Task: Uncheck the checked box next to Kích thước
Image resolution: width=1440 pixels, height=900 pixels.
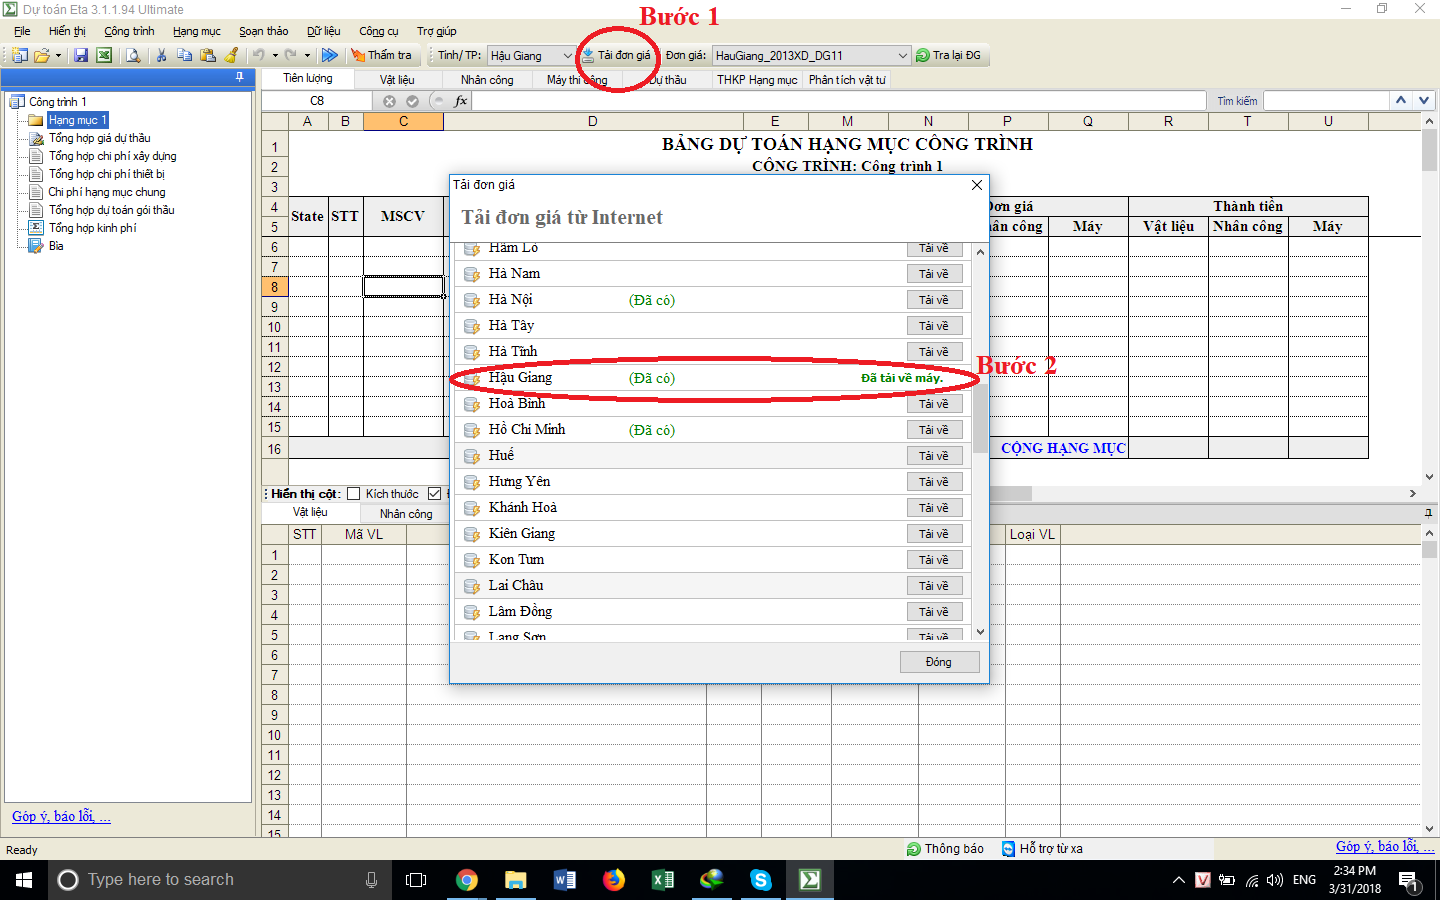Action: pyautogui.click(x=435, y=494)
